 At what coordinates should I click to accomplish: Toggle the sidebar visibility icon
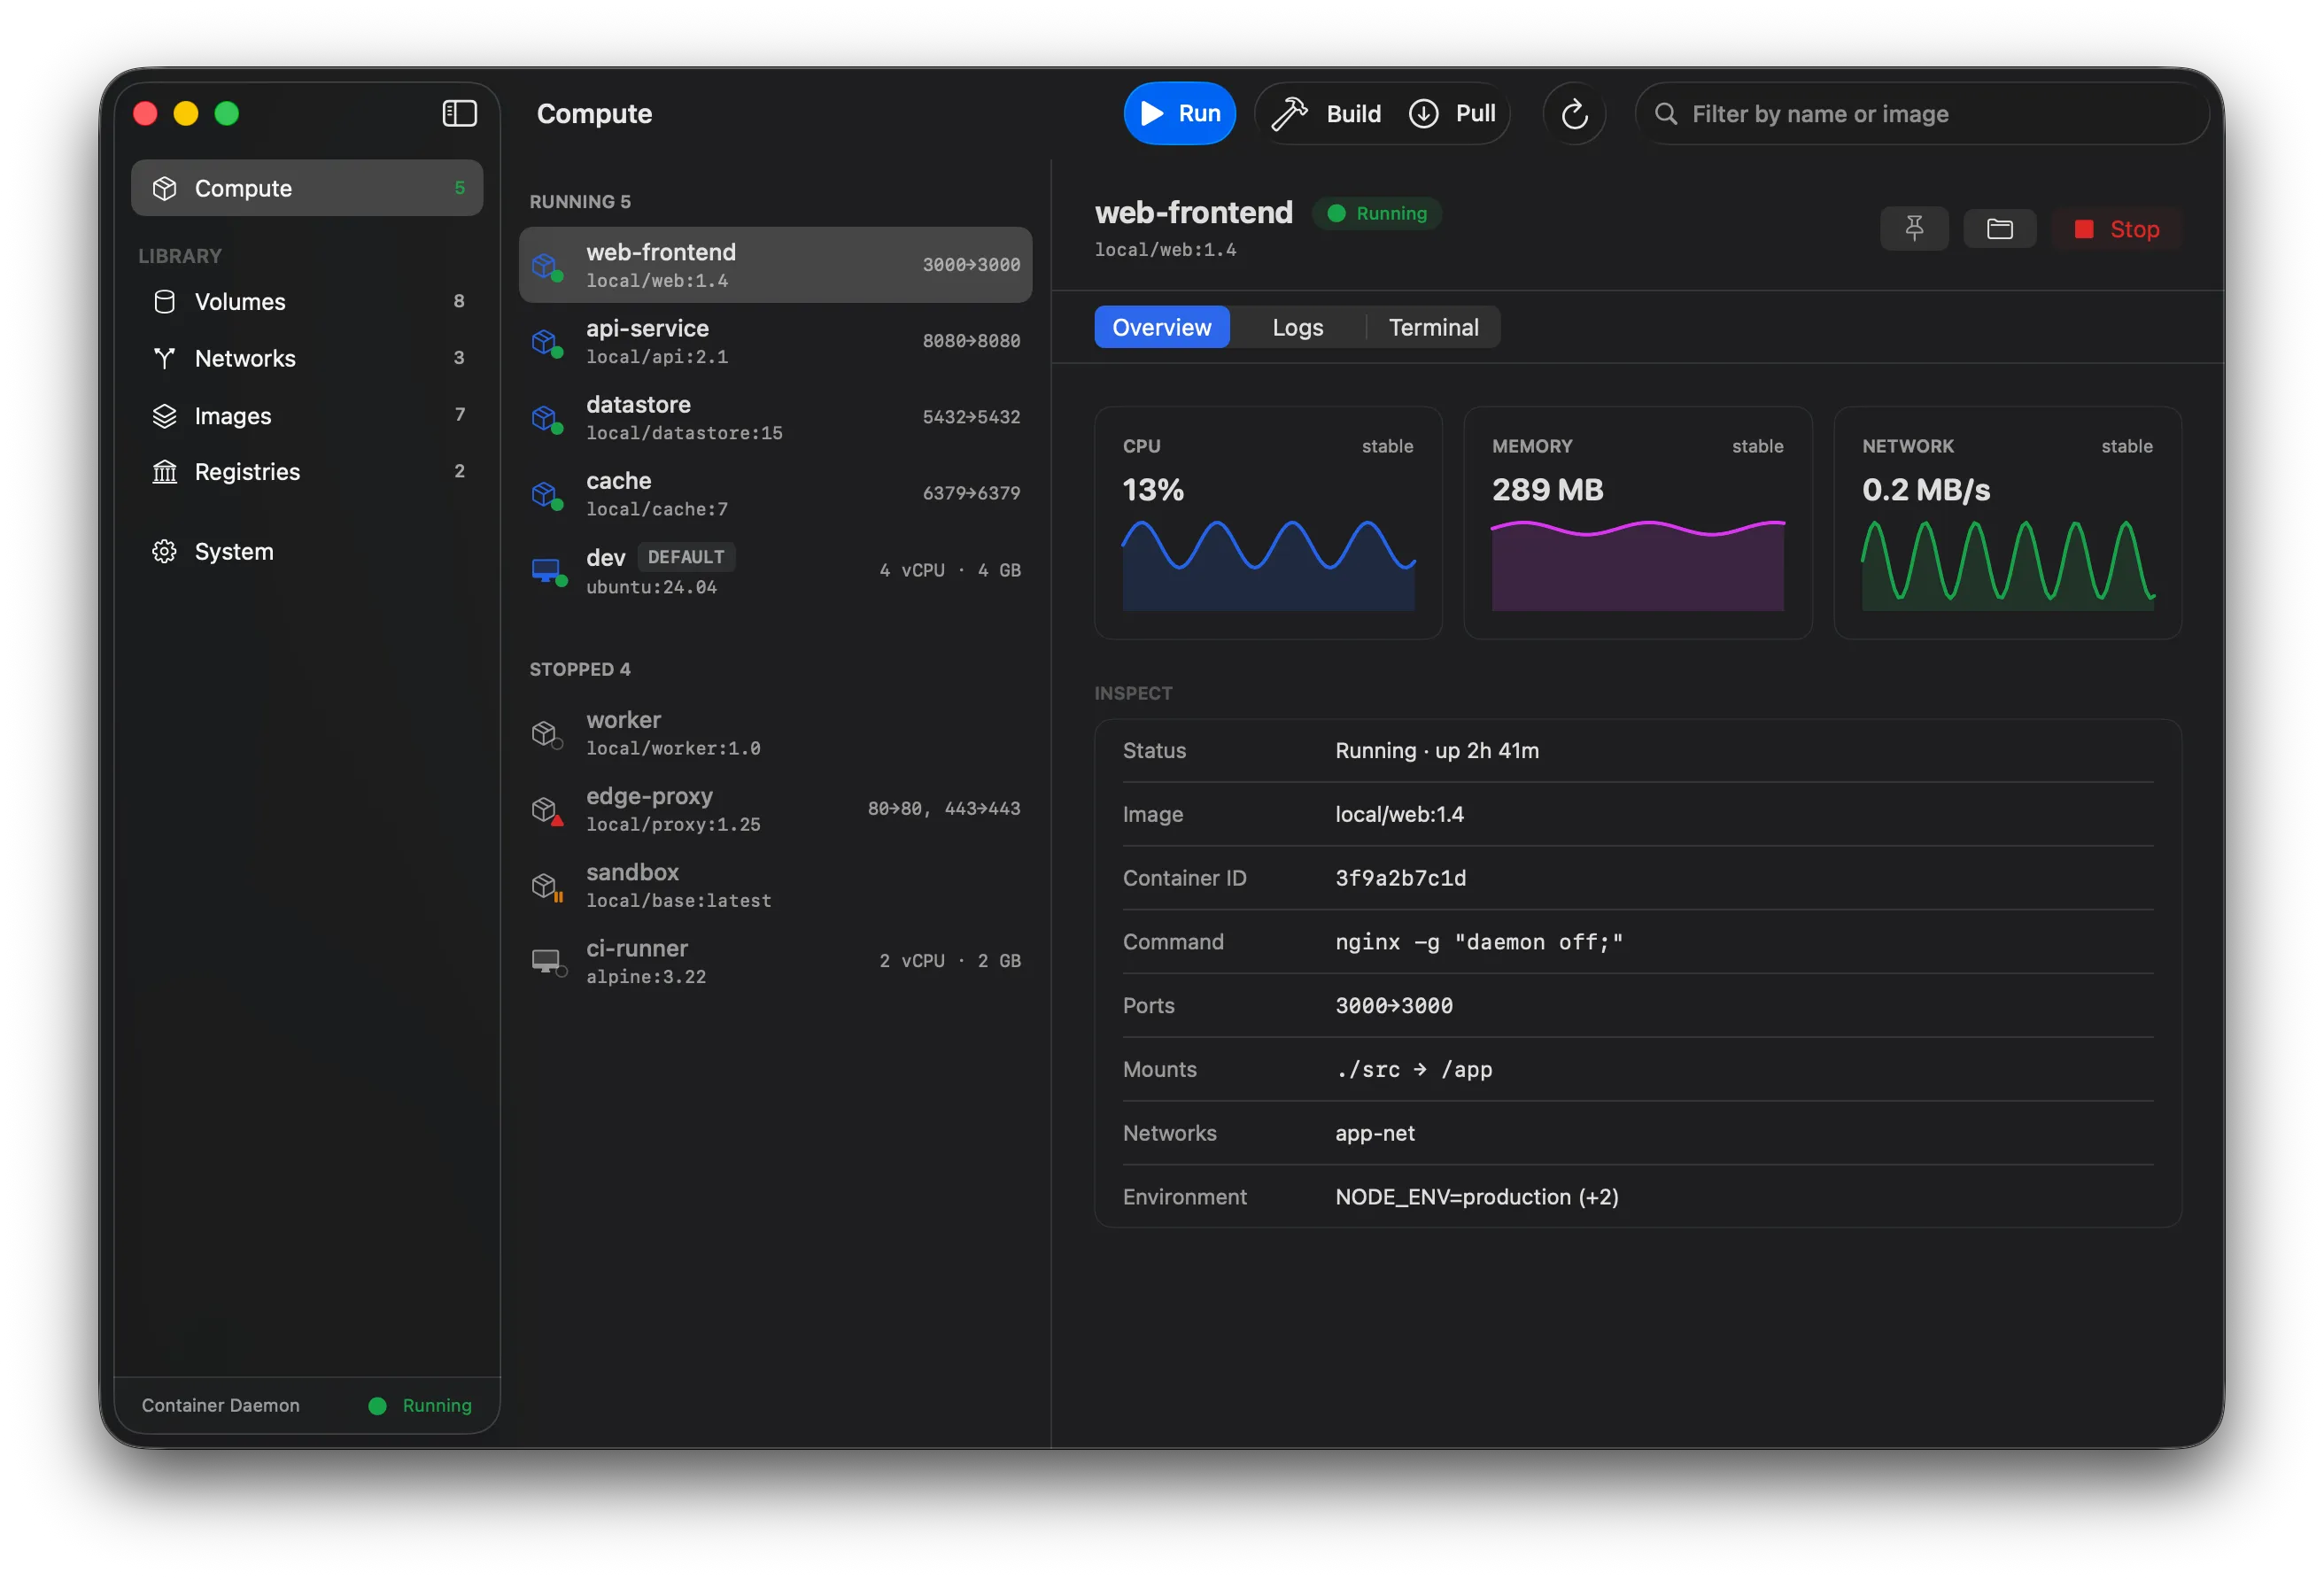(459, 114)
